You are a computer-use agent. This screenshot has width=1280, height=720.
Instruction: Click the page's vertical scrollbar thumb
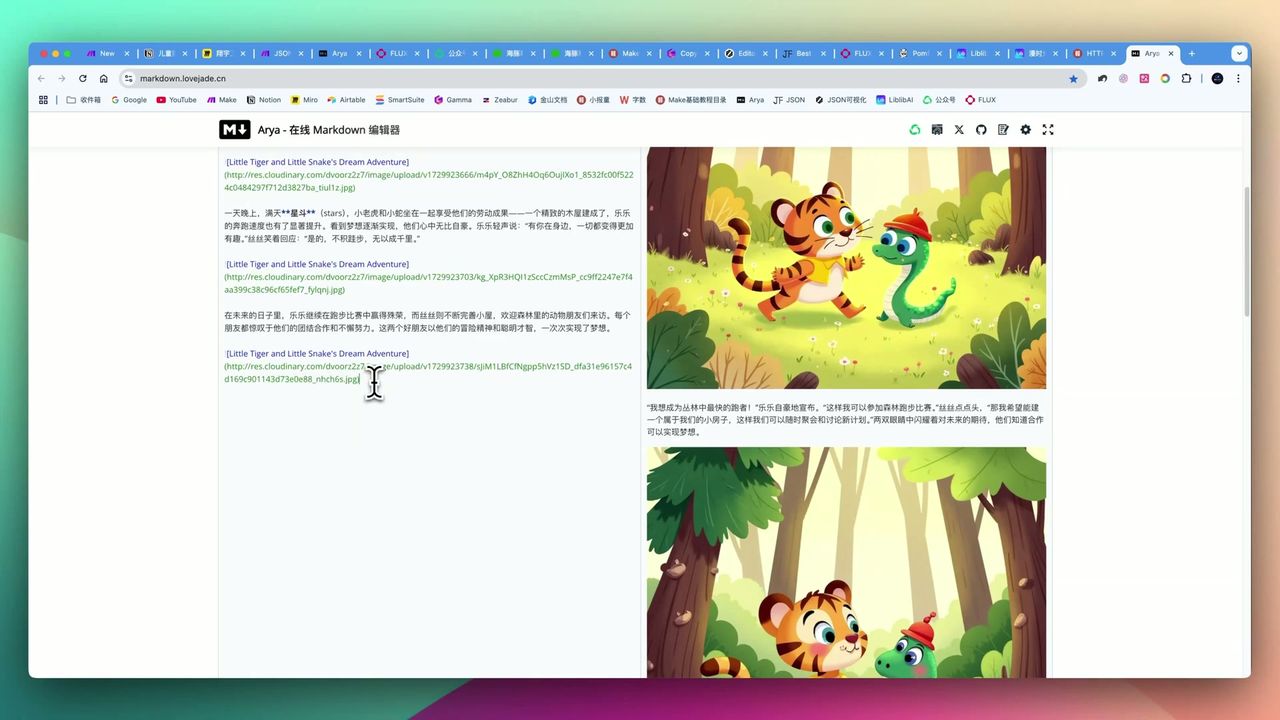pos(1245,250)
